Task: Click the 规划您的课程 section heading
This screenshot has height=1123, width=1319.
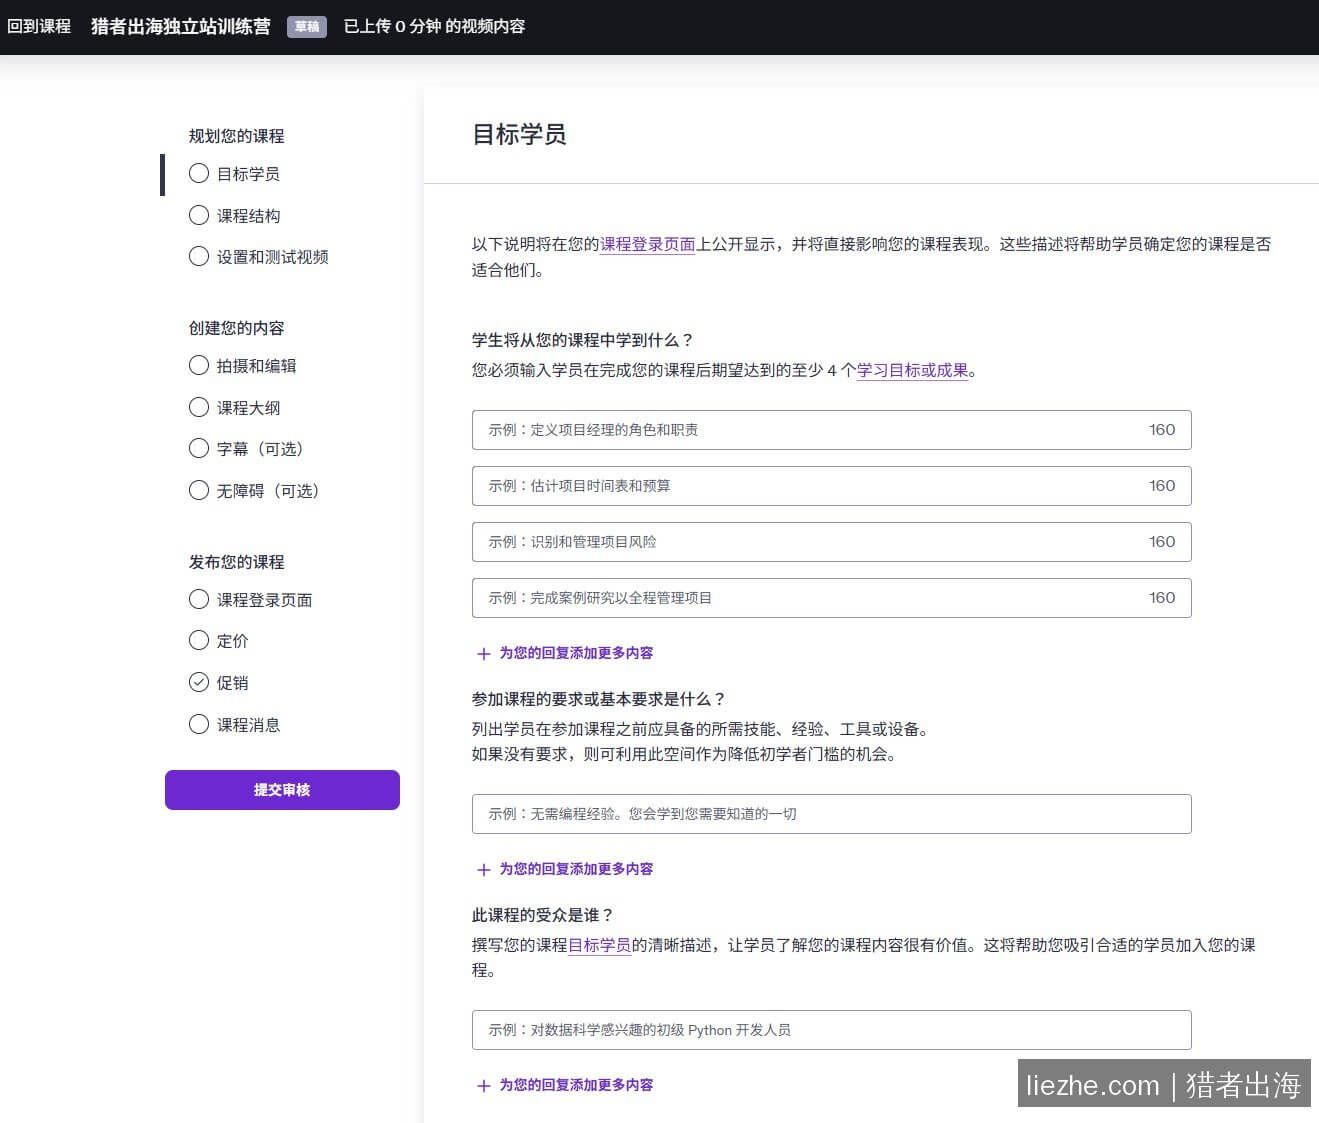Action: (x=236, y=136)
